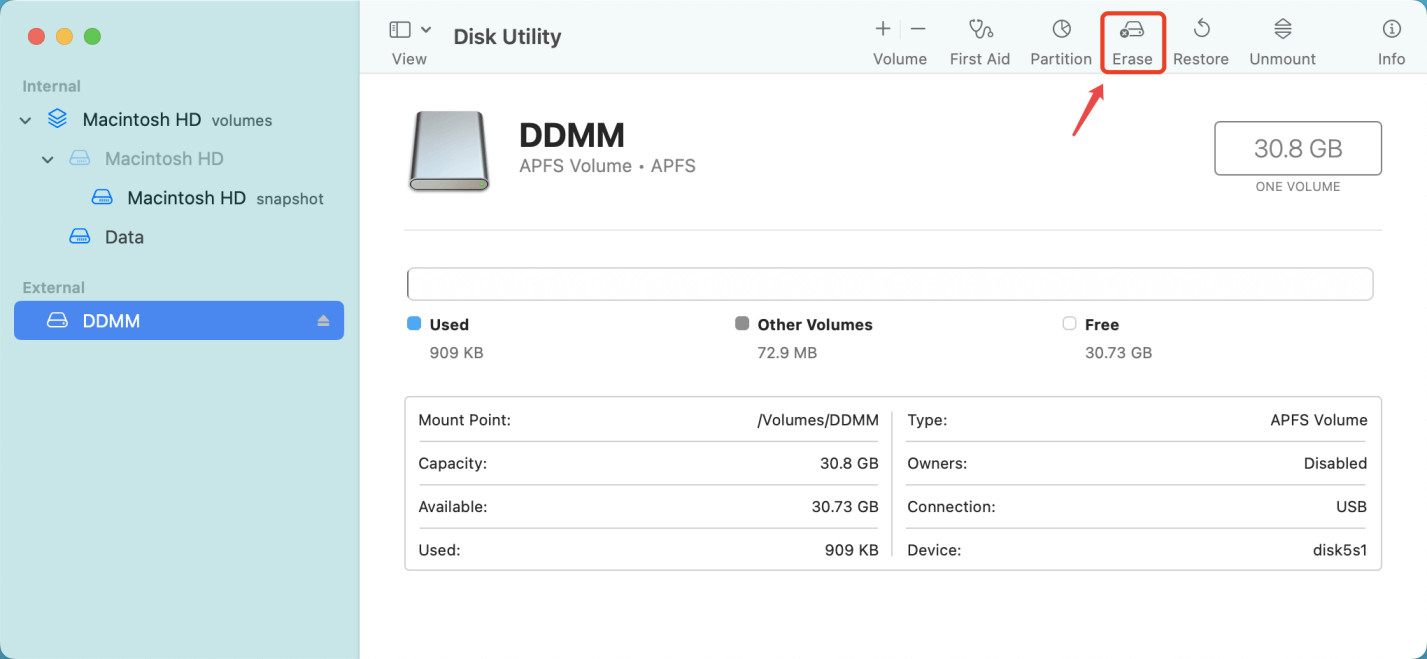This screenshot has width=1427, height=659.
Task: Click the 30.8 GB ONE VOLUME button
Action: click(1297, 148)
